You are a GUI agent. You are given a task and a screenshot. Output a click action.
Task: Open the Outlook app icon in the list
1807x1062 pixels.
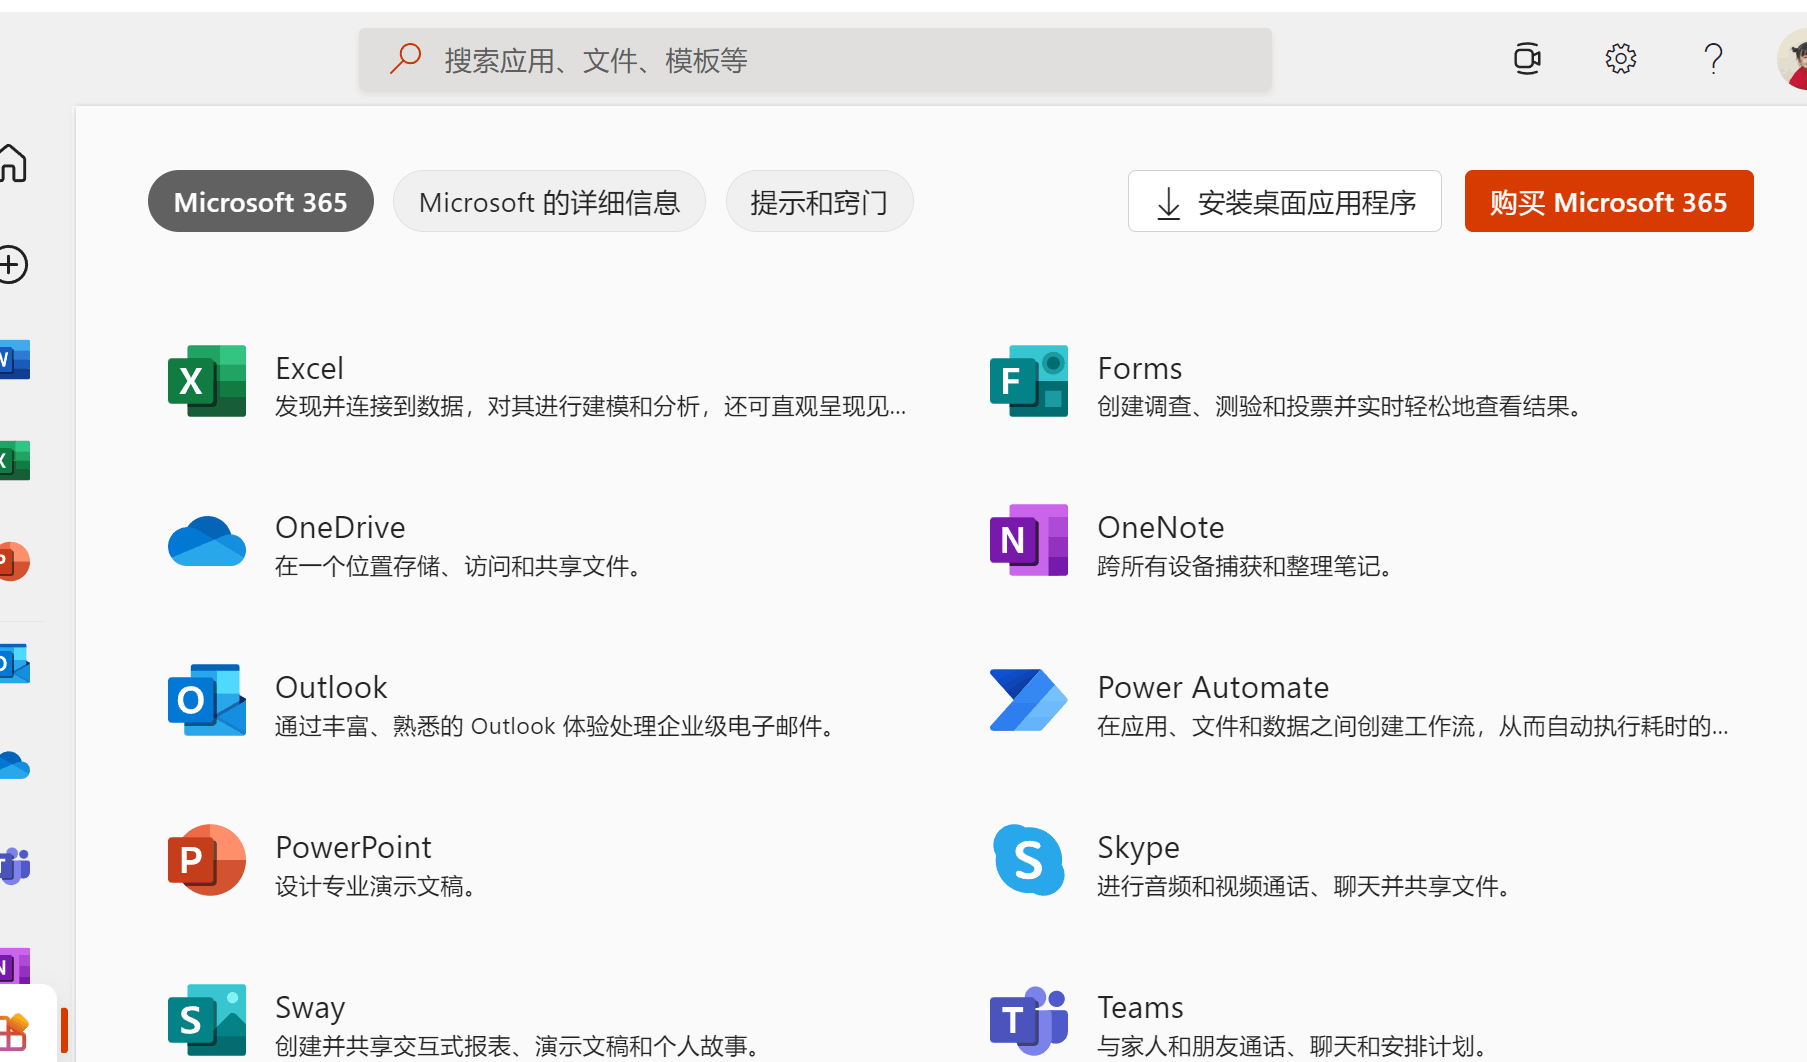pyautogui.click(x=207, y=700)
